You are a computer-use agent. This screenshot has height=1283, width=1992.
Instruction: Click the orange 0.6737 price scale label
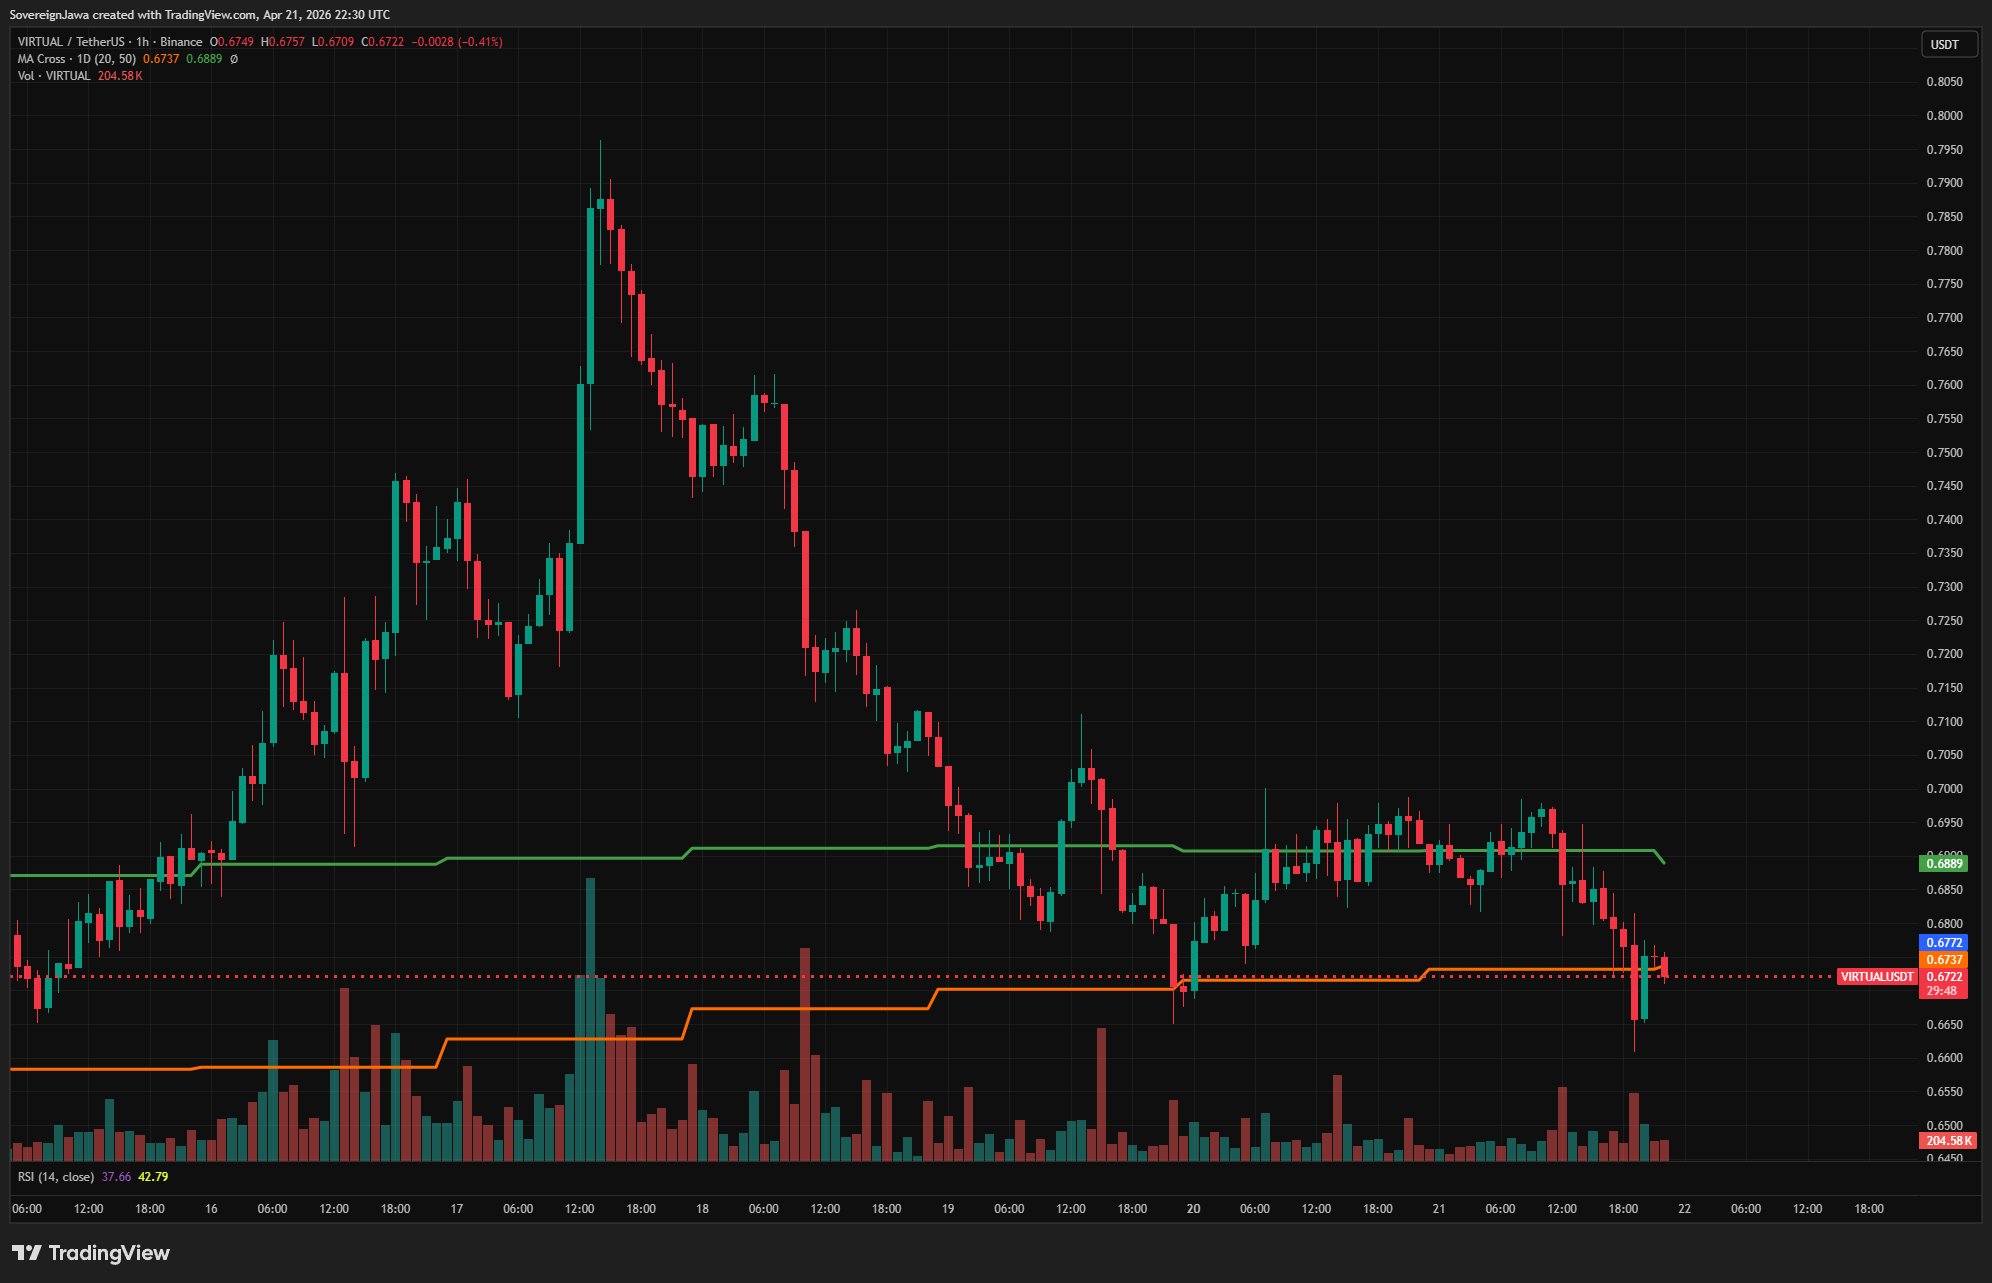[1944, 960]
